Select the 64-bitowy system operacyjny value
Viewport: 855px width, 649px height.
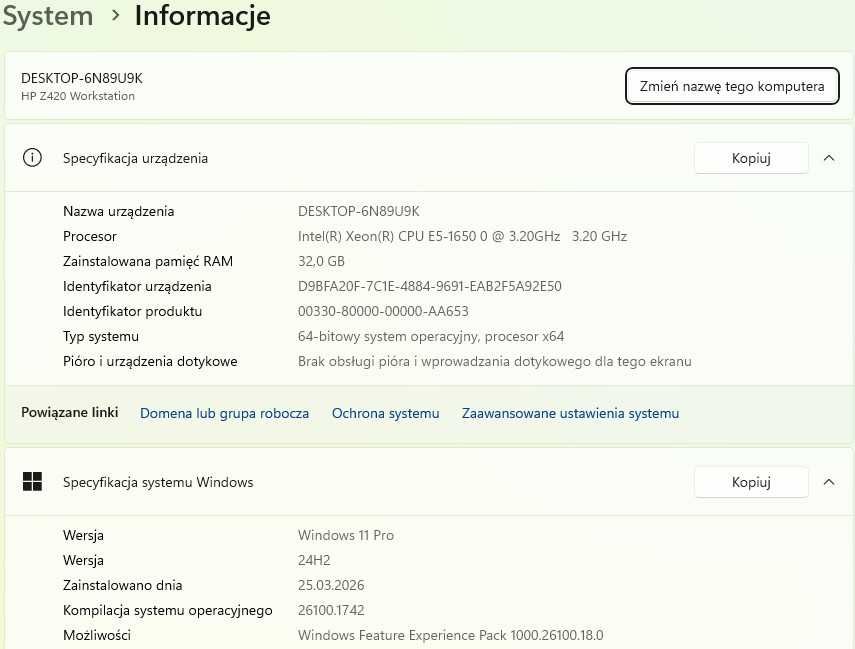tap(431, 336)
